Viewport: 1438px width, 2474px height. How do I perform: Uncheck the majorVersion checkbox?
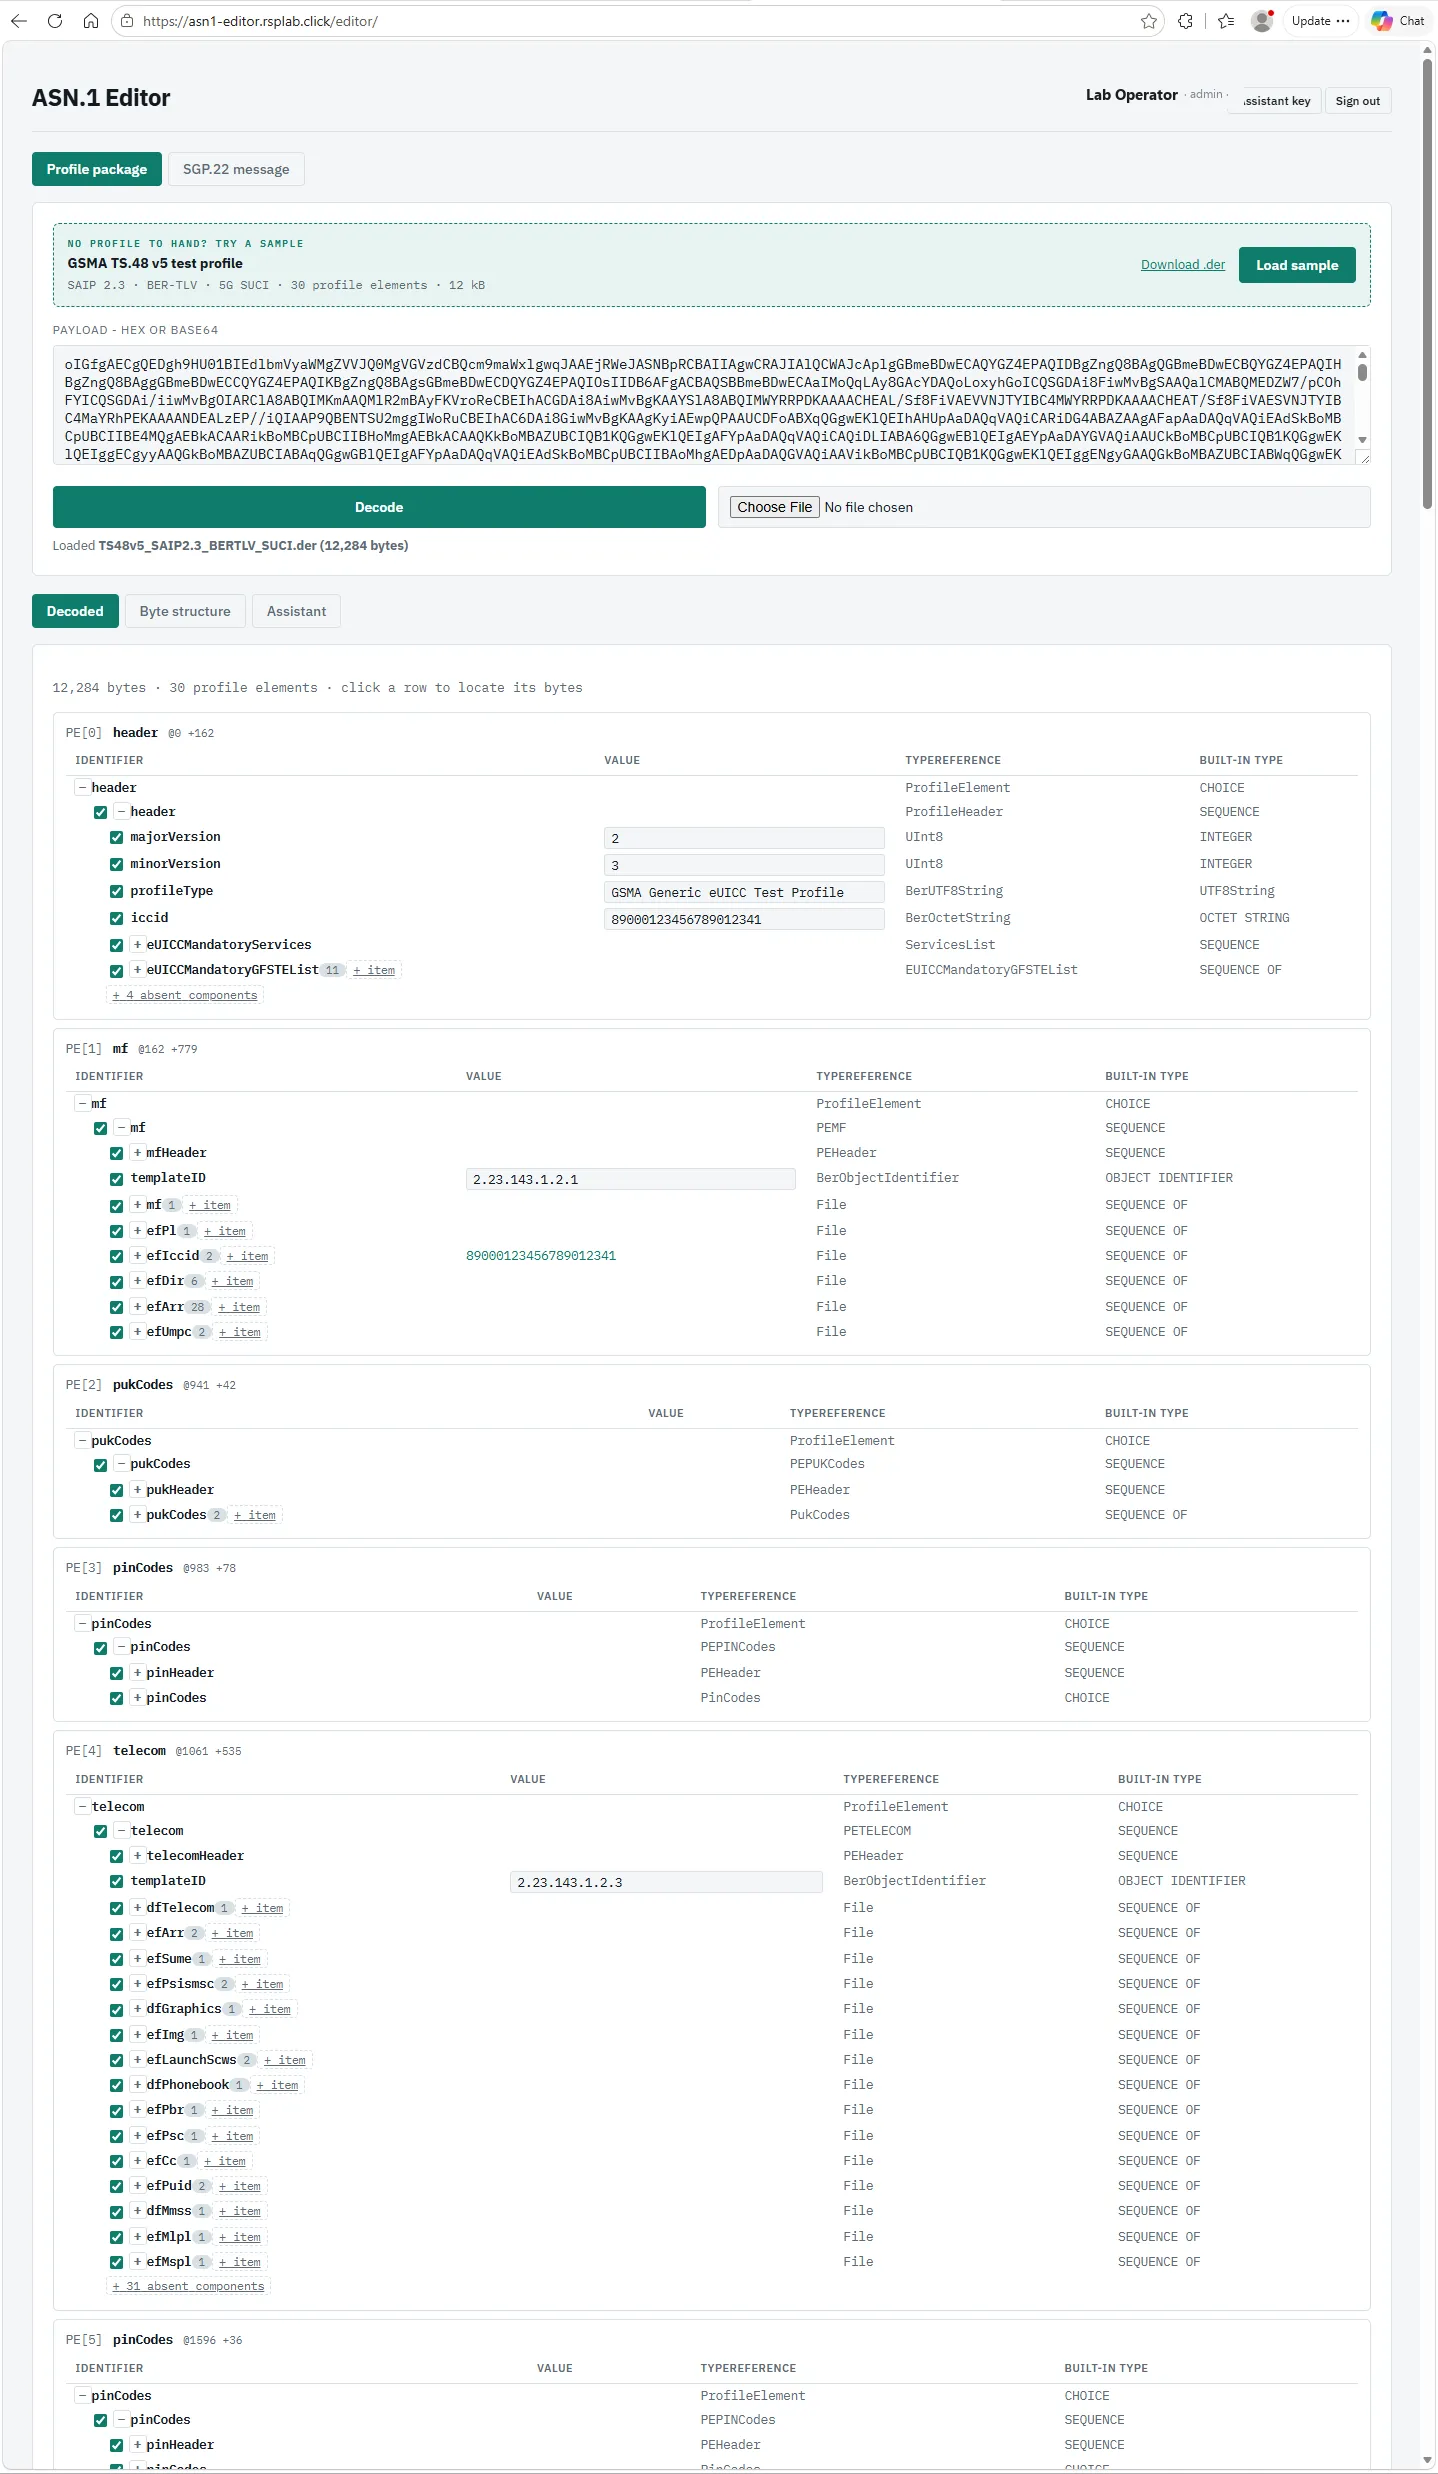pos(116,838)
